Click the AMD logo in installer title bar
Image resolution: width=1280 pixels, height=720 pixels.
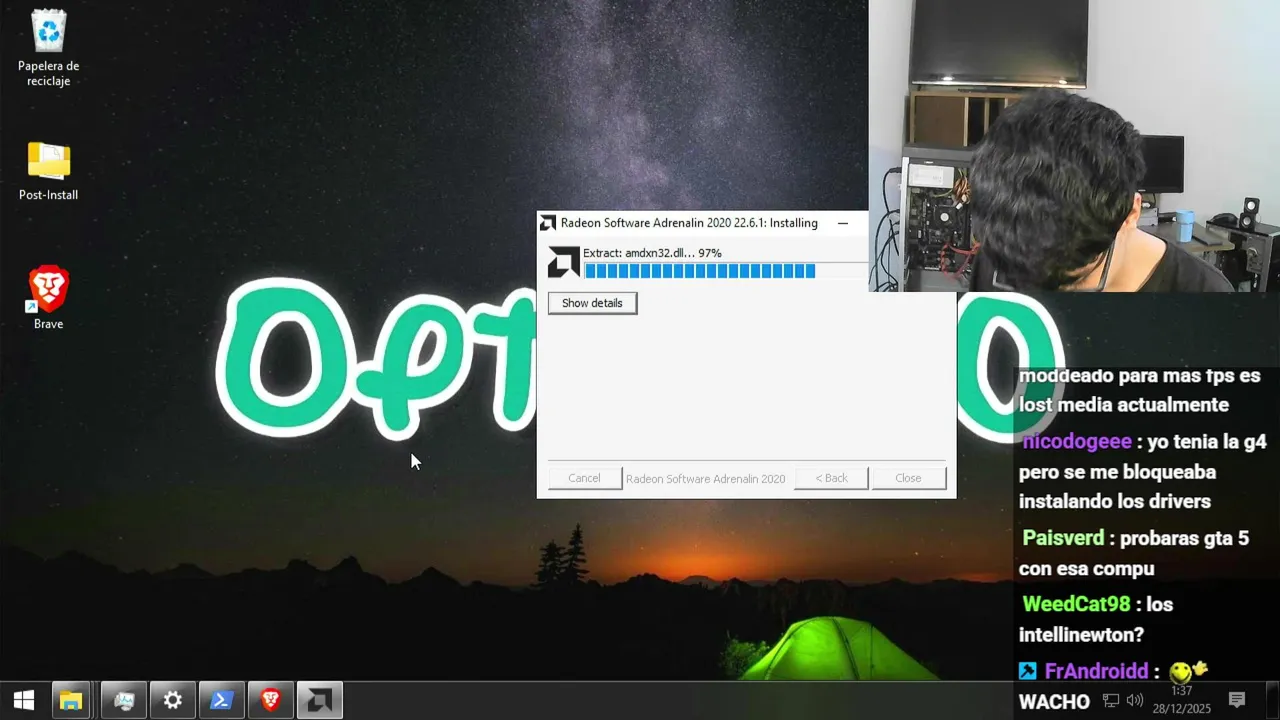point(548,223)
